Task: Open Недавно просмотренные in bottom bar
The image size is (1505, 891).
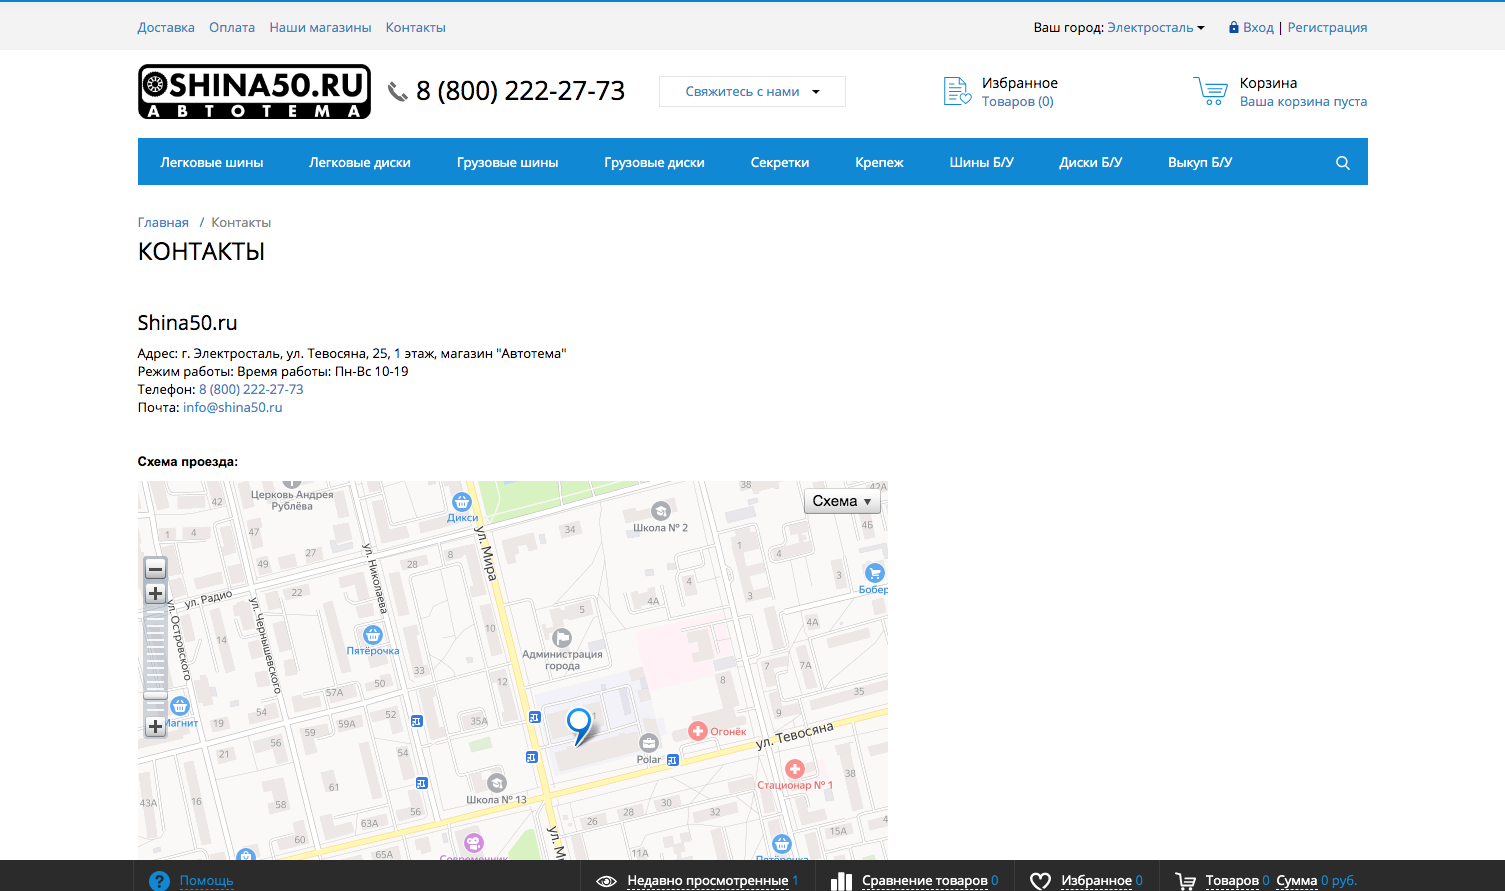Action: point(708,881)
